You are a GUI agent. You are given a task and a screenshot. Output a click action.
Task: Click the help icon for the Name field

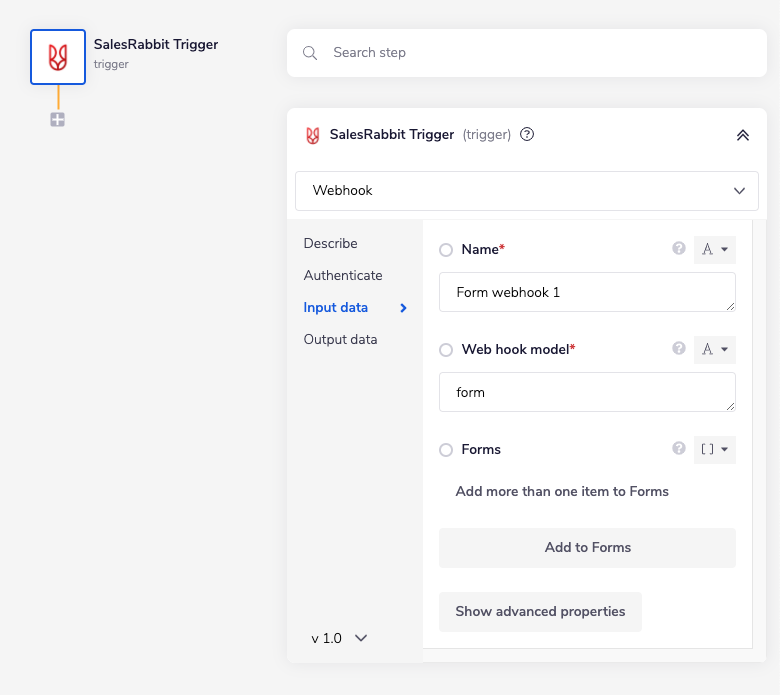679,249
